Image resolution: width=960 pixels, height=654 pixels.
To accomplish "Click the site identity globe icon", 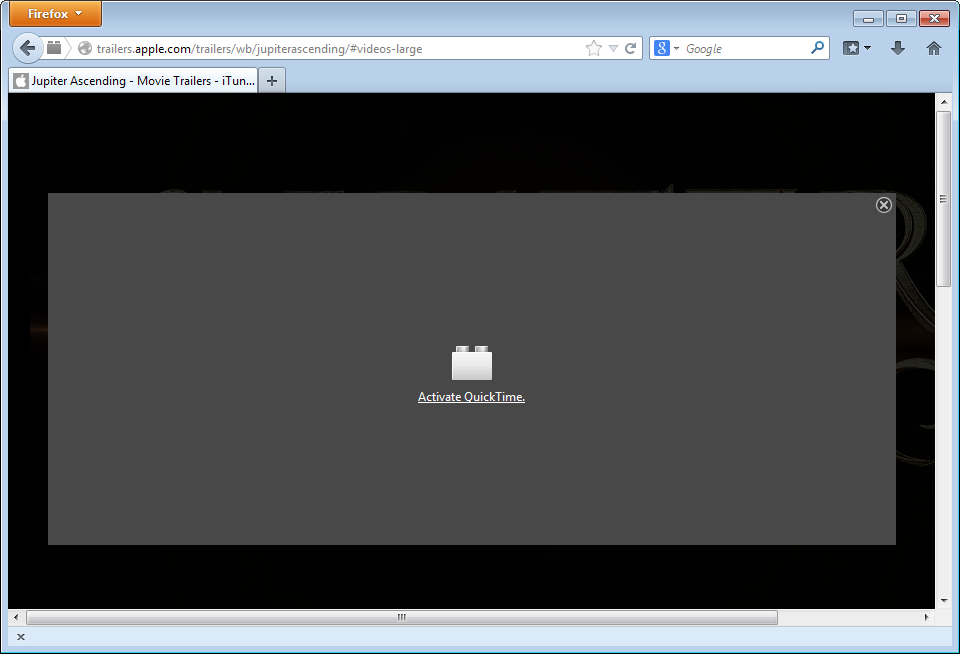I will coord(84,48).
